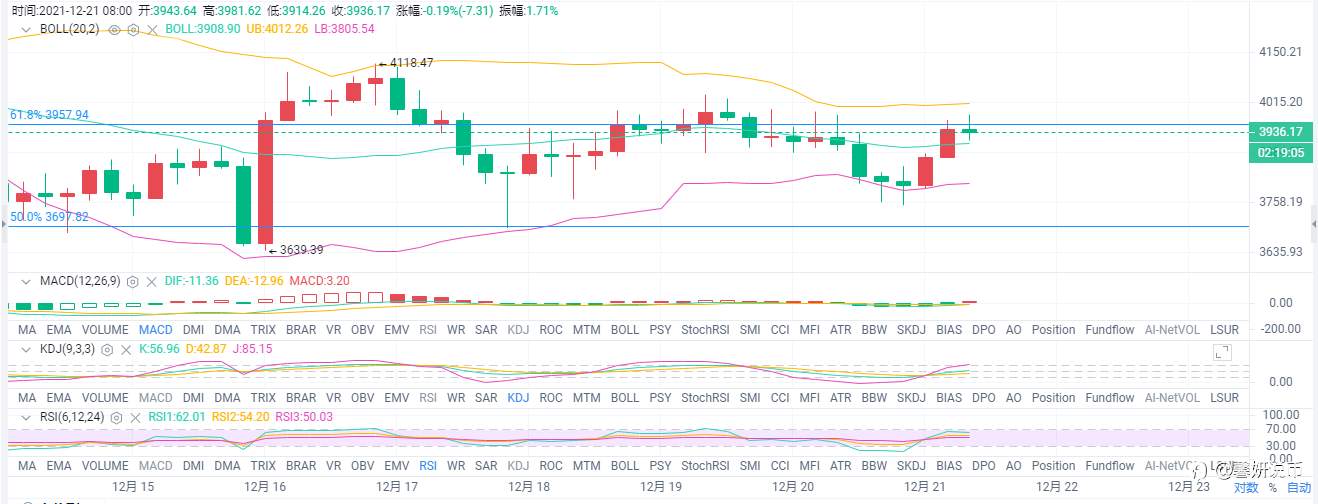The height and width of the screenshot is (504, 1318).
Task: Open KDJ(9,3,3) settings gear
Action: click(108, 349)
